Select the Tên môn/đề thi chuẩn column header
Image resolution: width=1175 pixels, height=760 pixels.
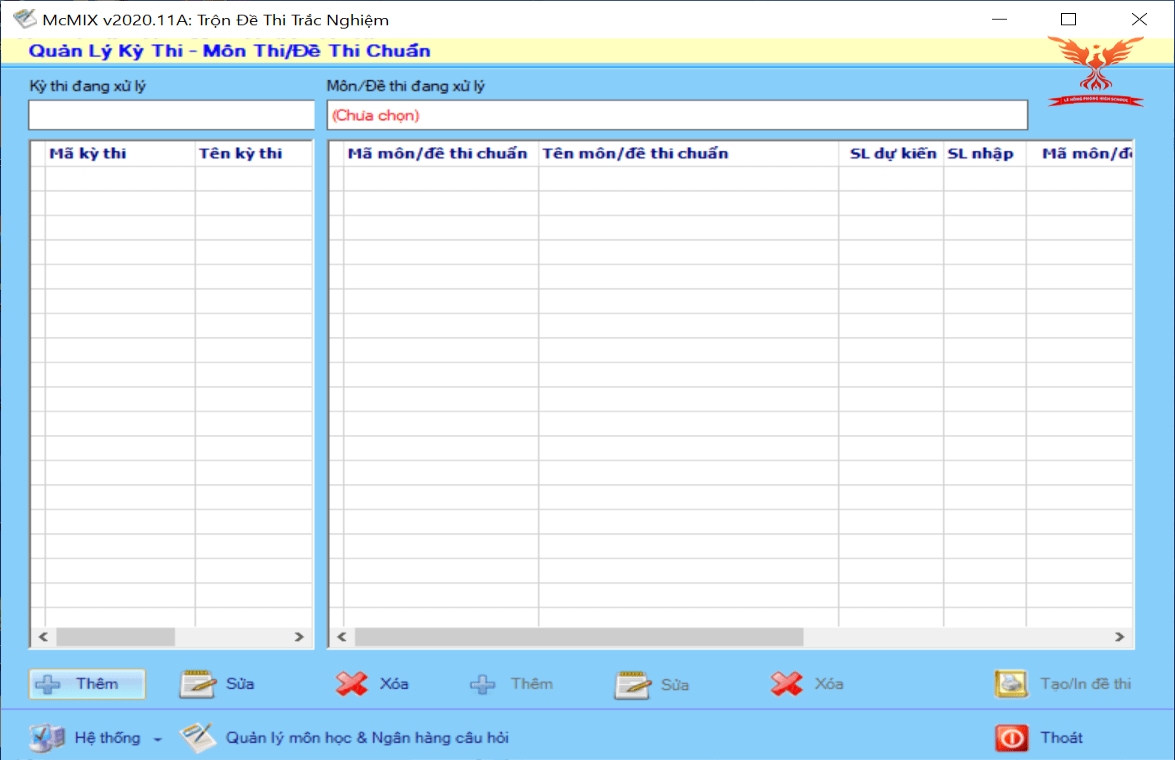(x=635, y=153)
